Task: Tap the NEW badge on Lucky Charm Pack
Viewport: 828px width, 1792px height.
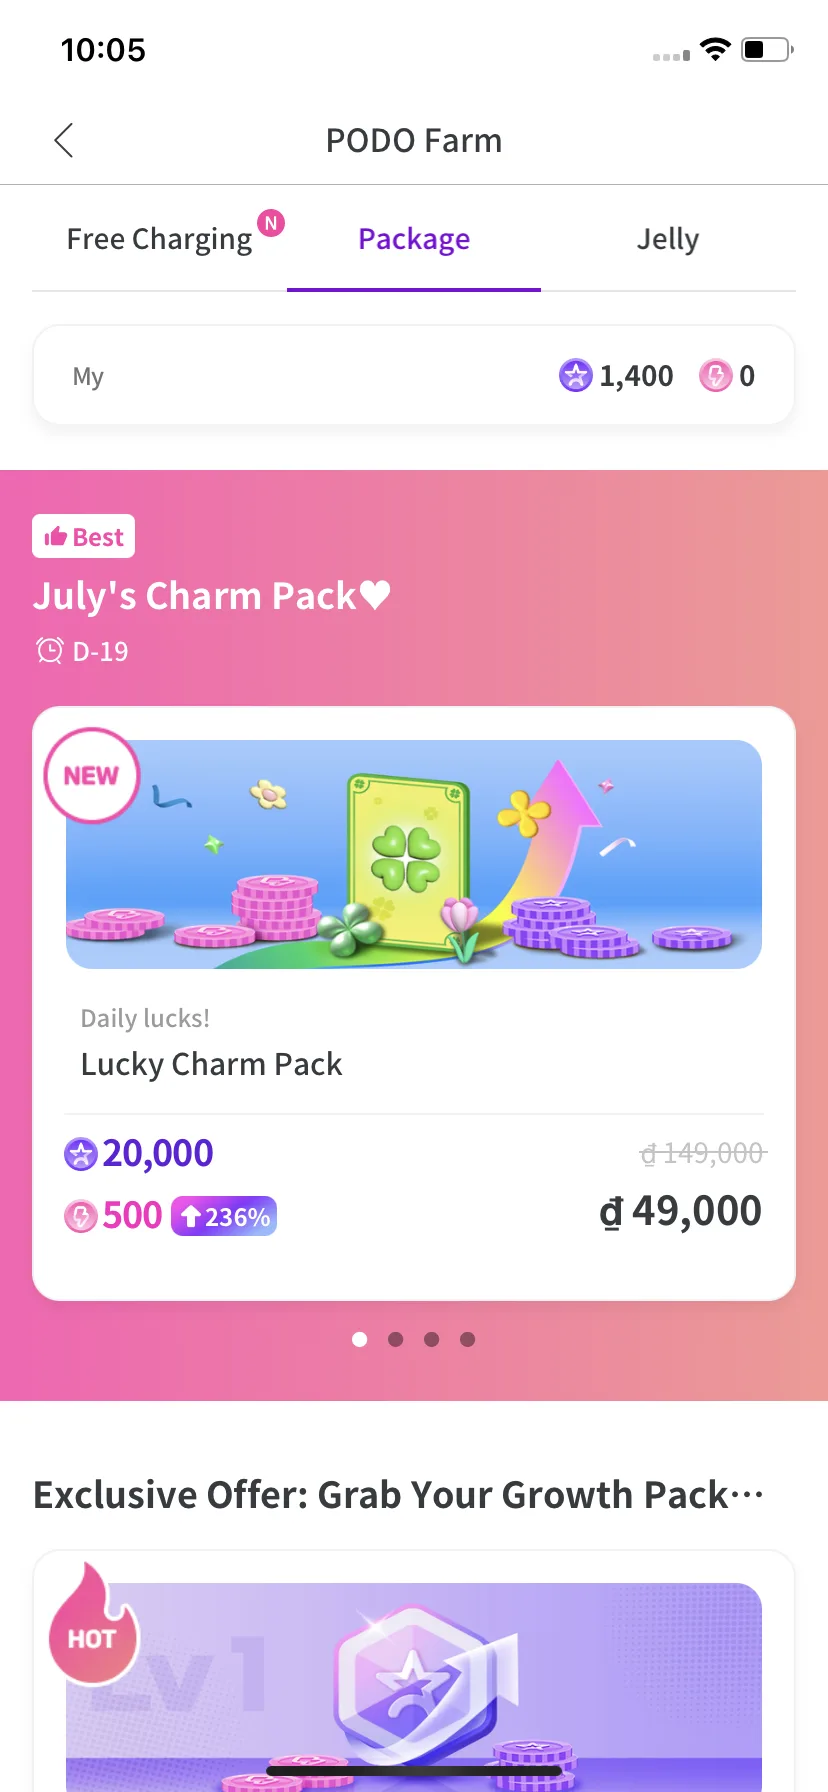Action: click(x=91, y=776)
